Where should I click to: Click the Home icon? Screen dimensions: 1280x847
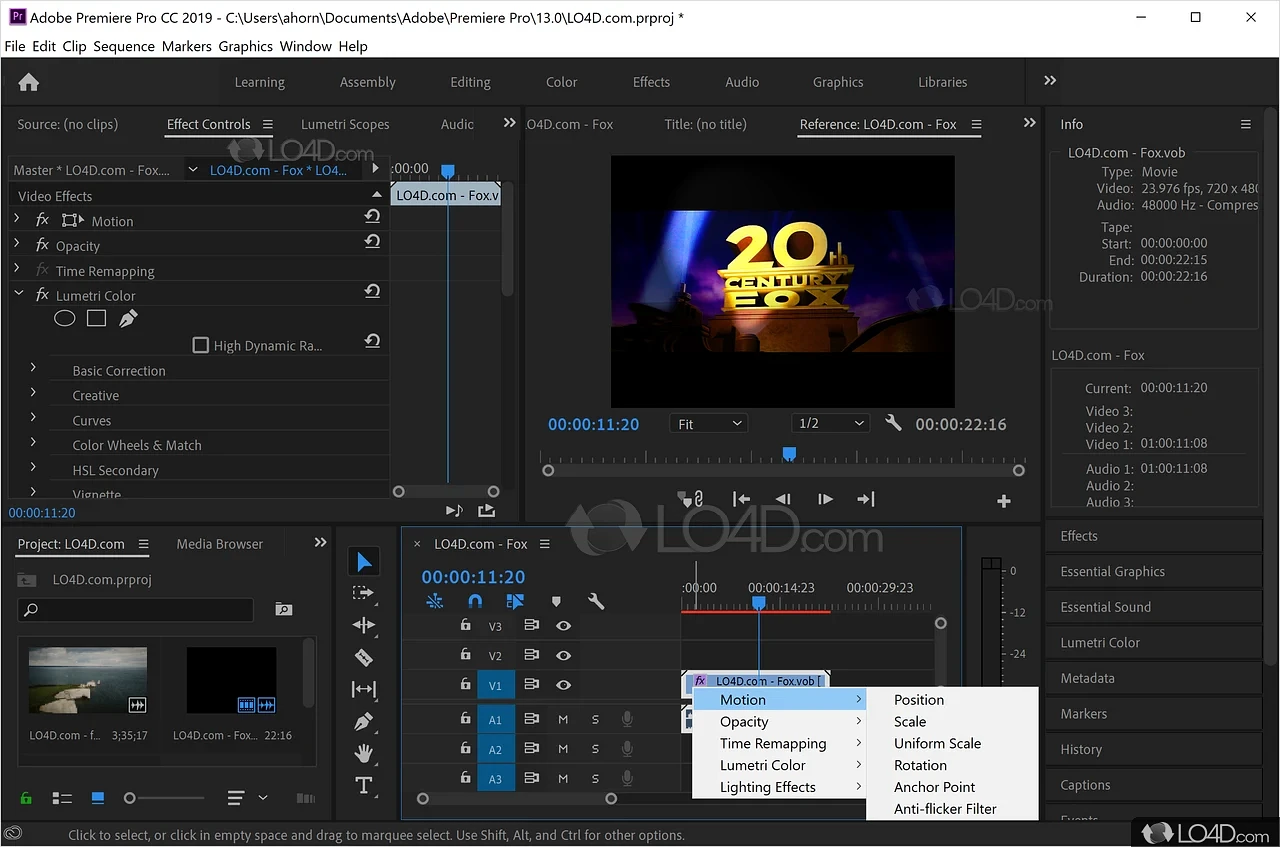point(29,82)
